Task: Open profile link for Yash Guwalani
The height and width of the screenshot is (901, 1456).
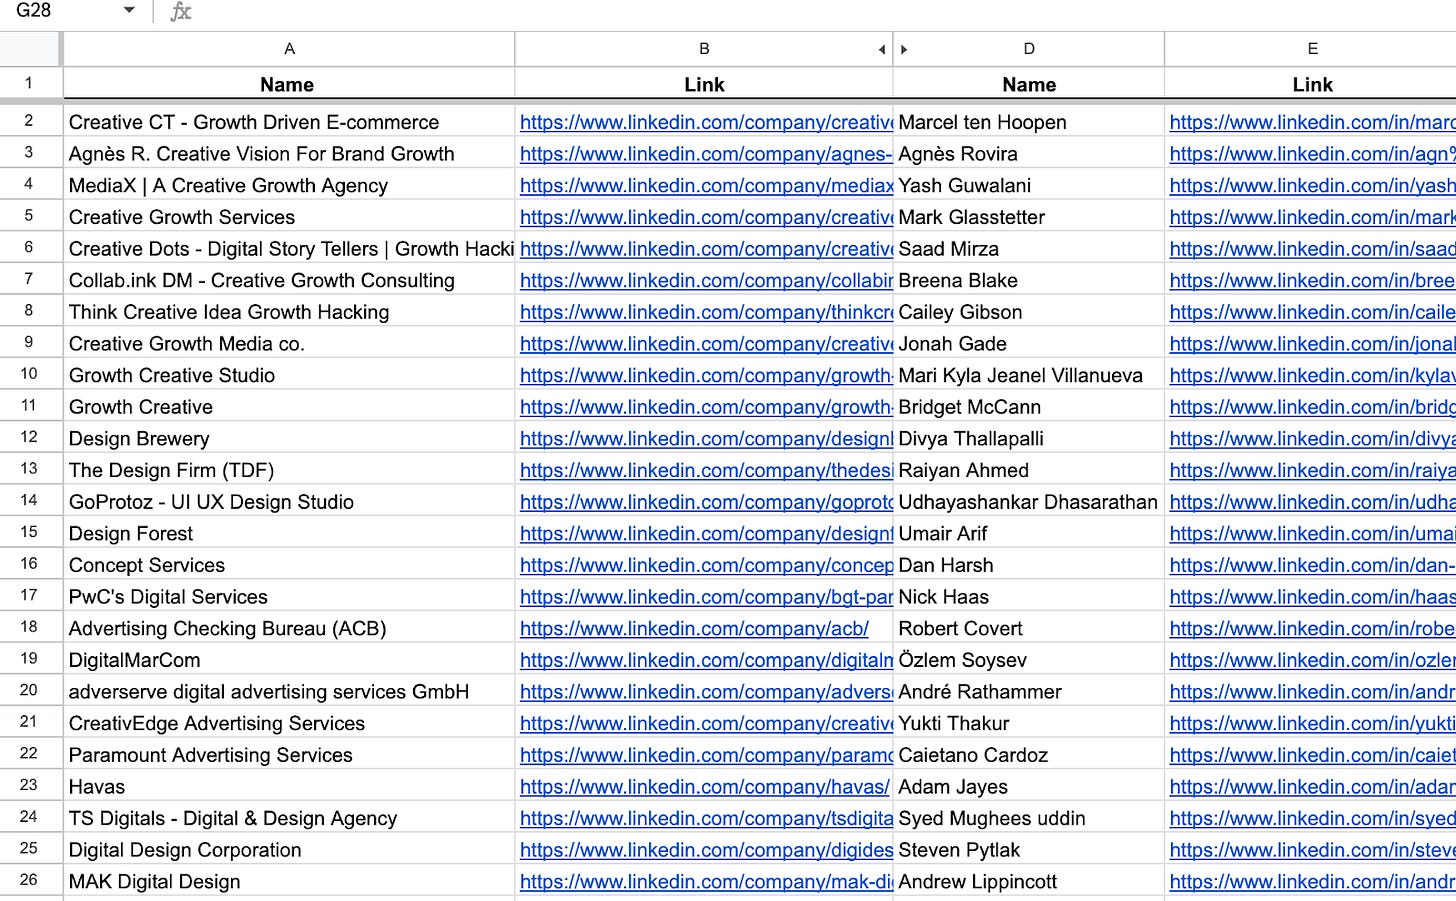Action: tap(1312, 185)
